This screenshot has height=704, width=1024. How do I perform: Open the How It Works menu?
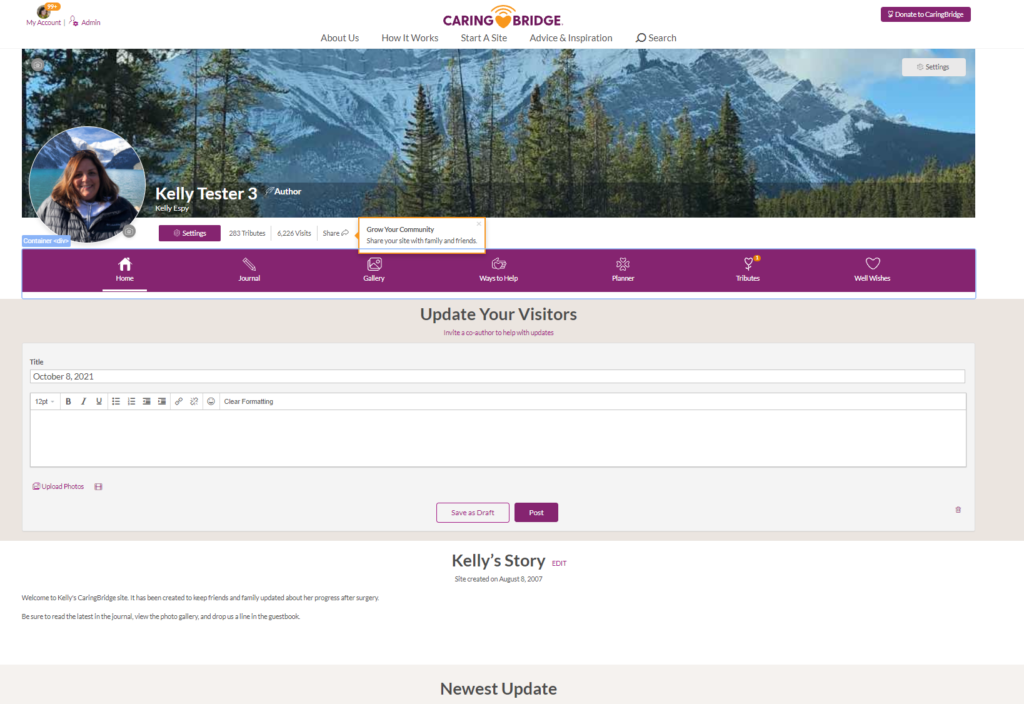409,38
